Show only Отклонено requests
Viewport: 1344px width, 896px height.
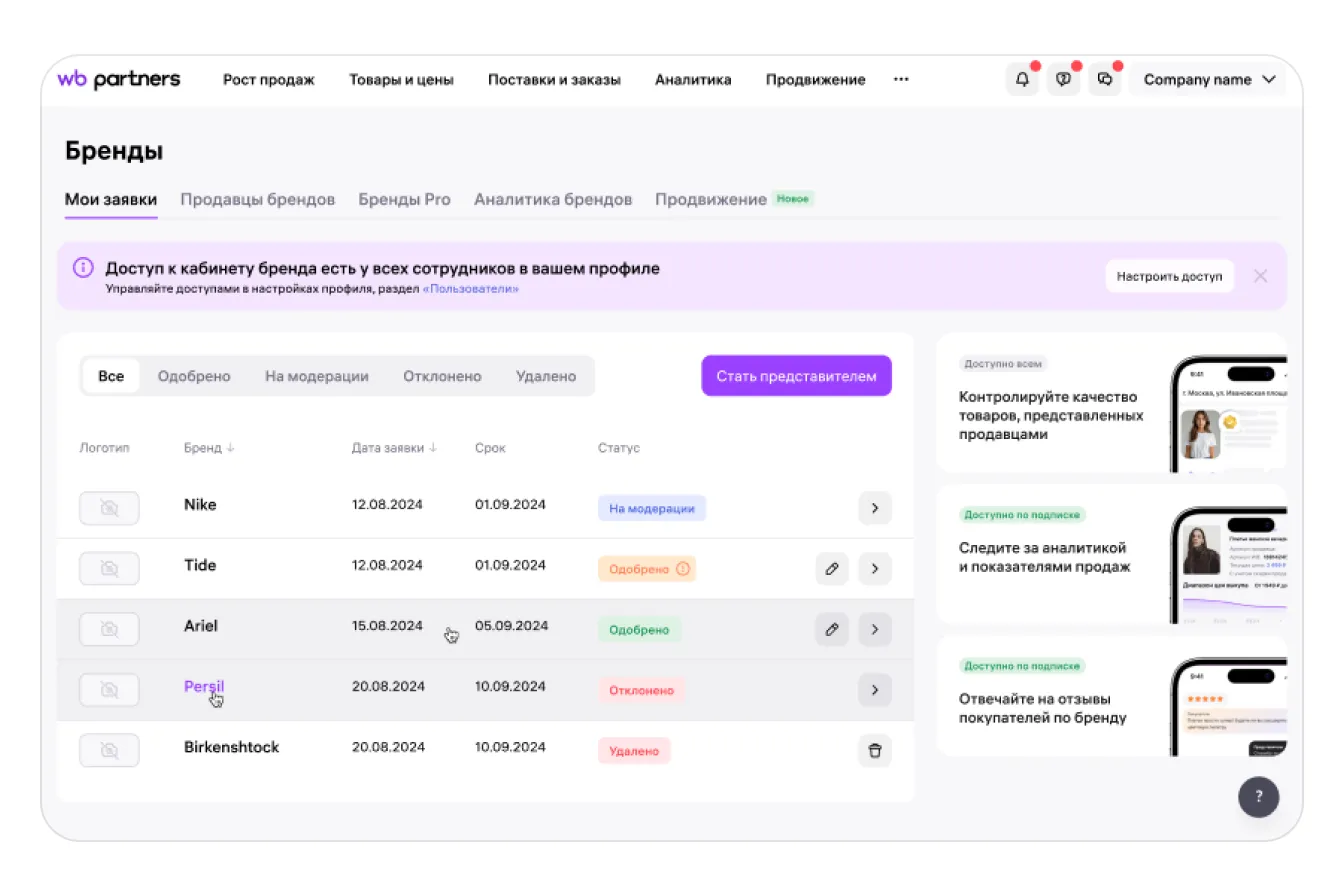pyautogui.click(x=442, y=377)
